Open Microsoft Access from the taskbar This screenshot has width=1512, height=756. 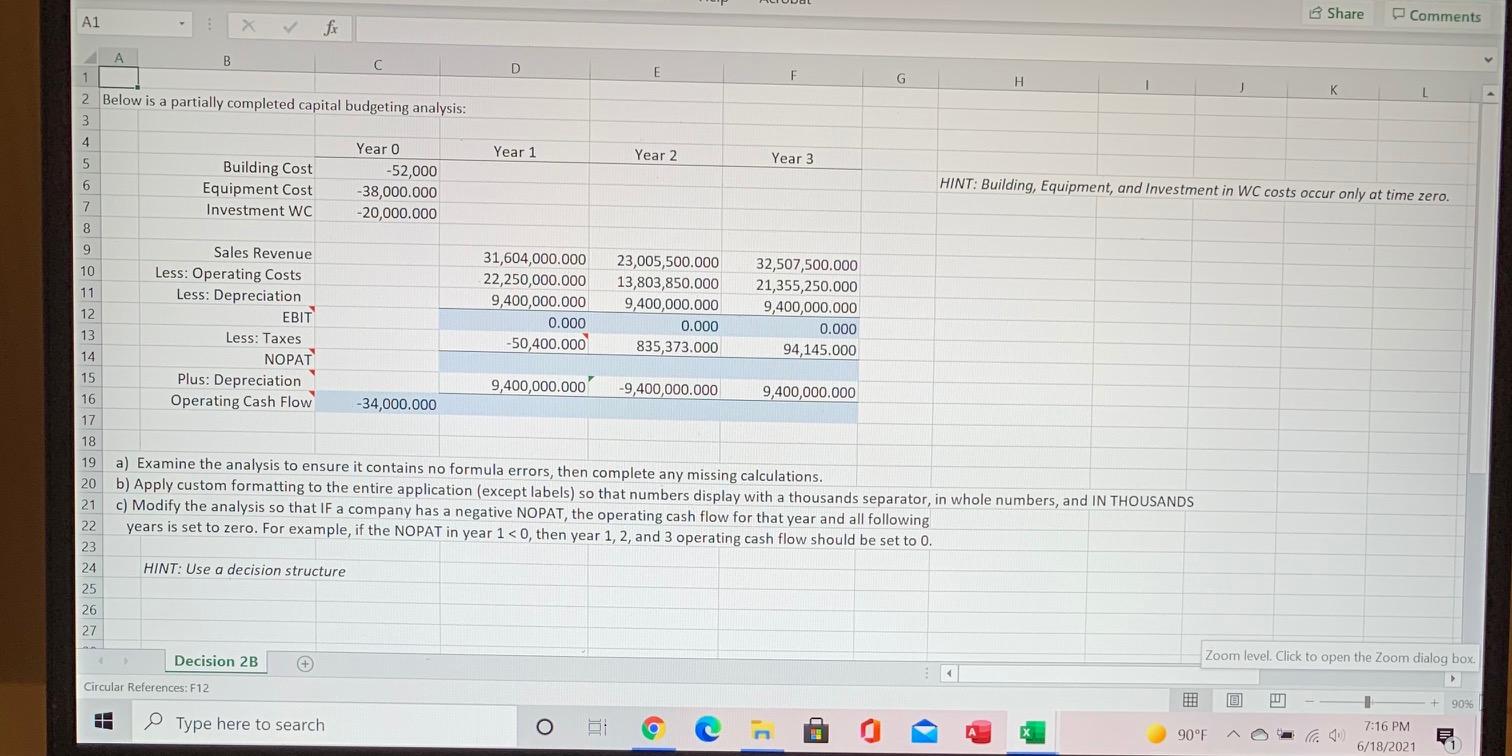977,733
